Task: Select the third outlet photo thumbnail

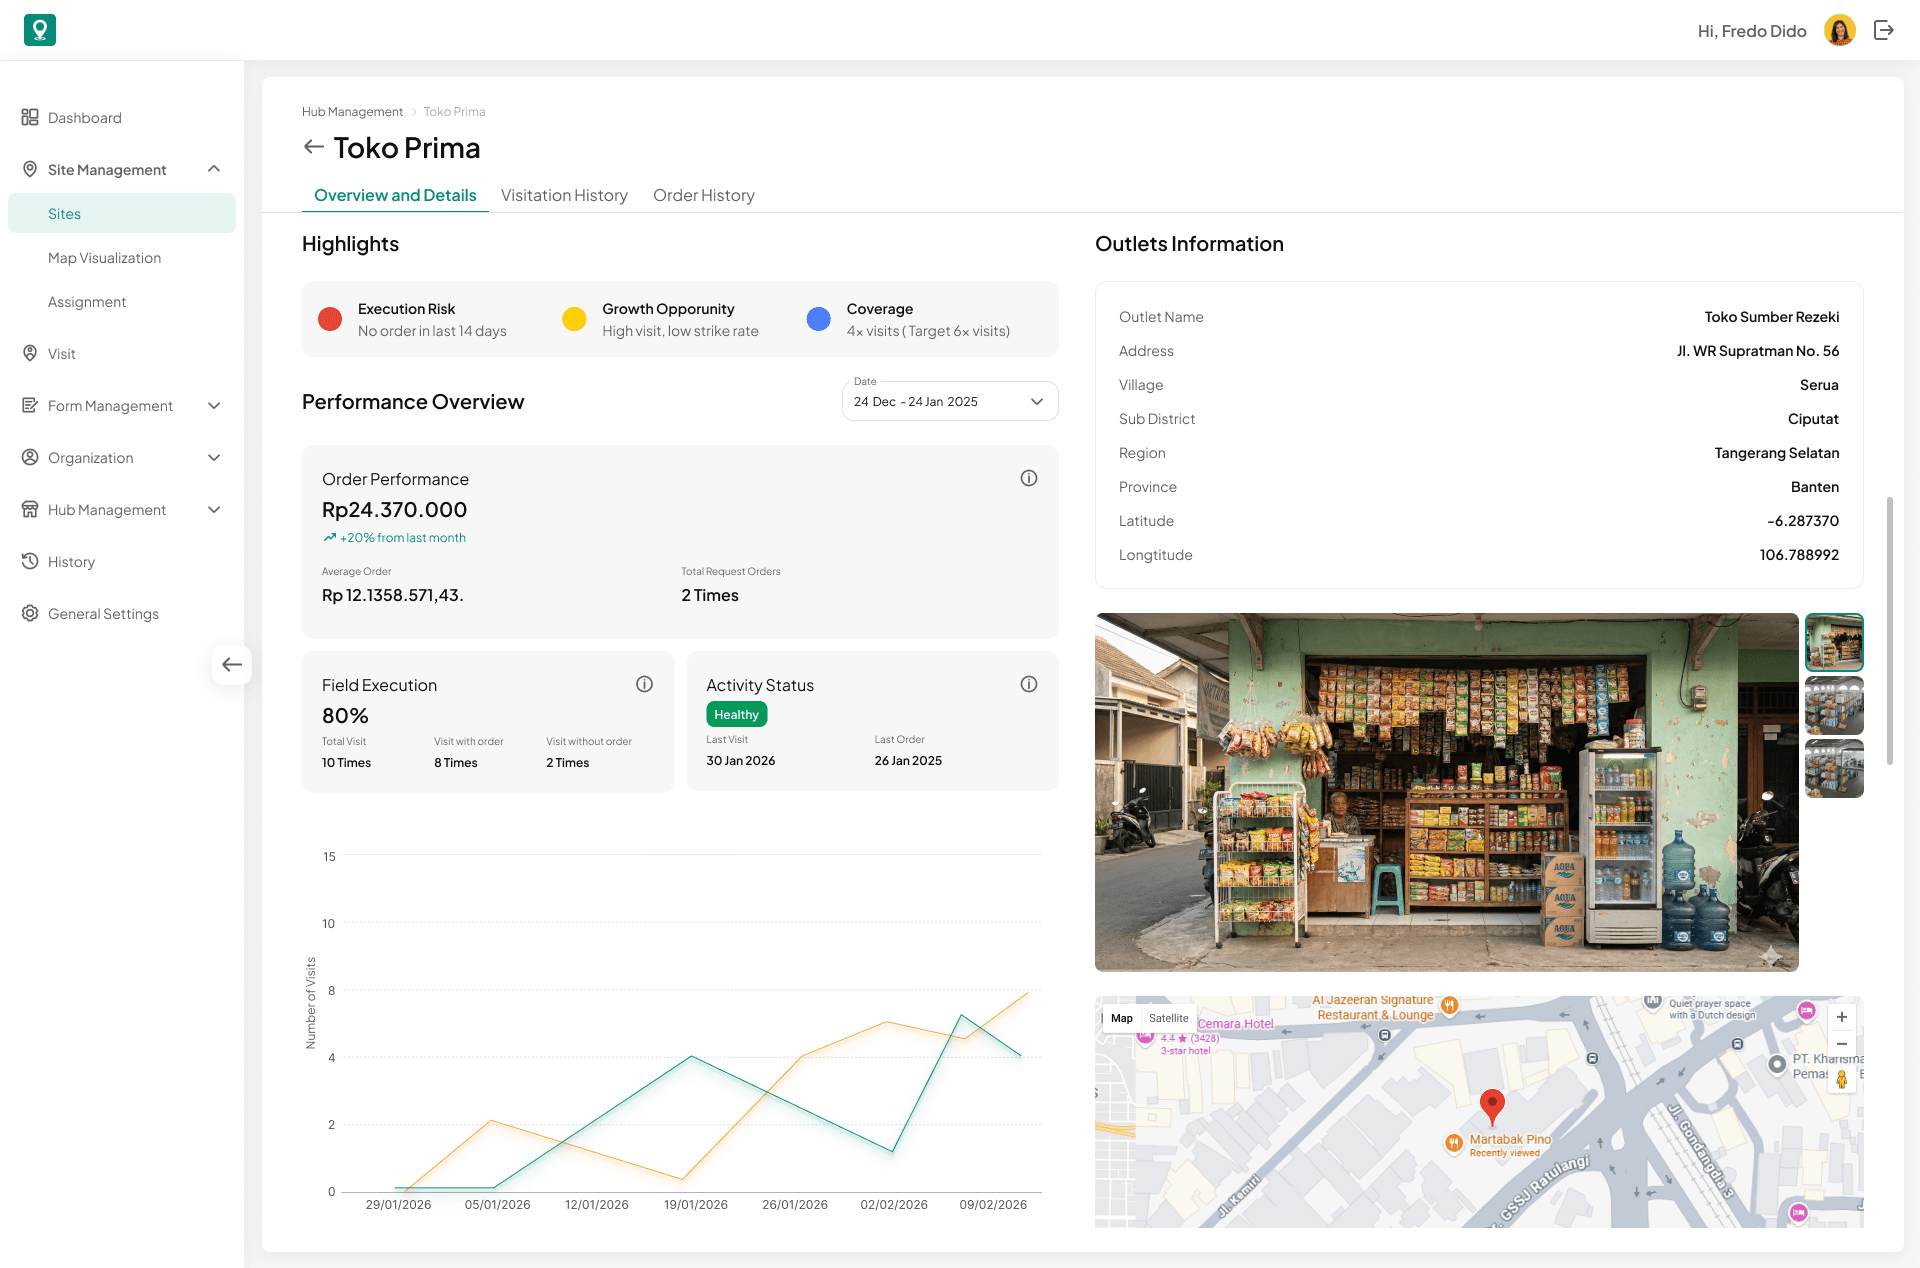Action: (x=1834, y=768)
